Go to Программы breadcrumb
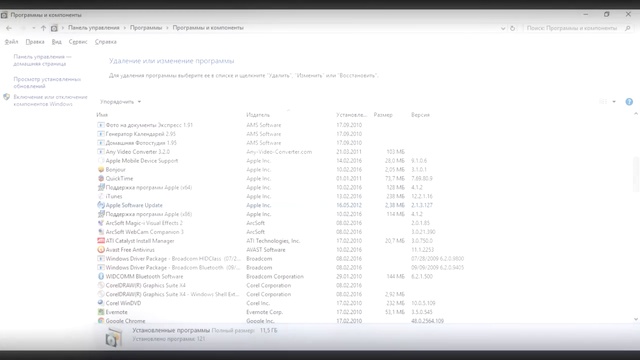Screen dimensions: 640x360 (146, 28)
